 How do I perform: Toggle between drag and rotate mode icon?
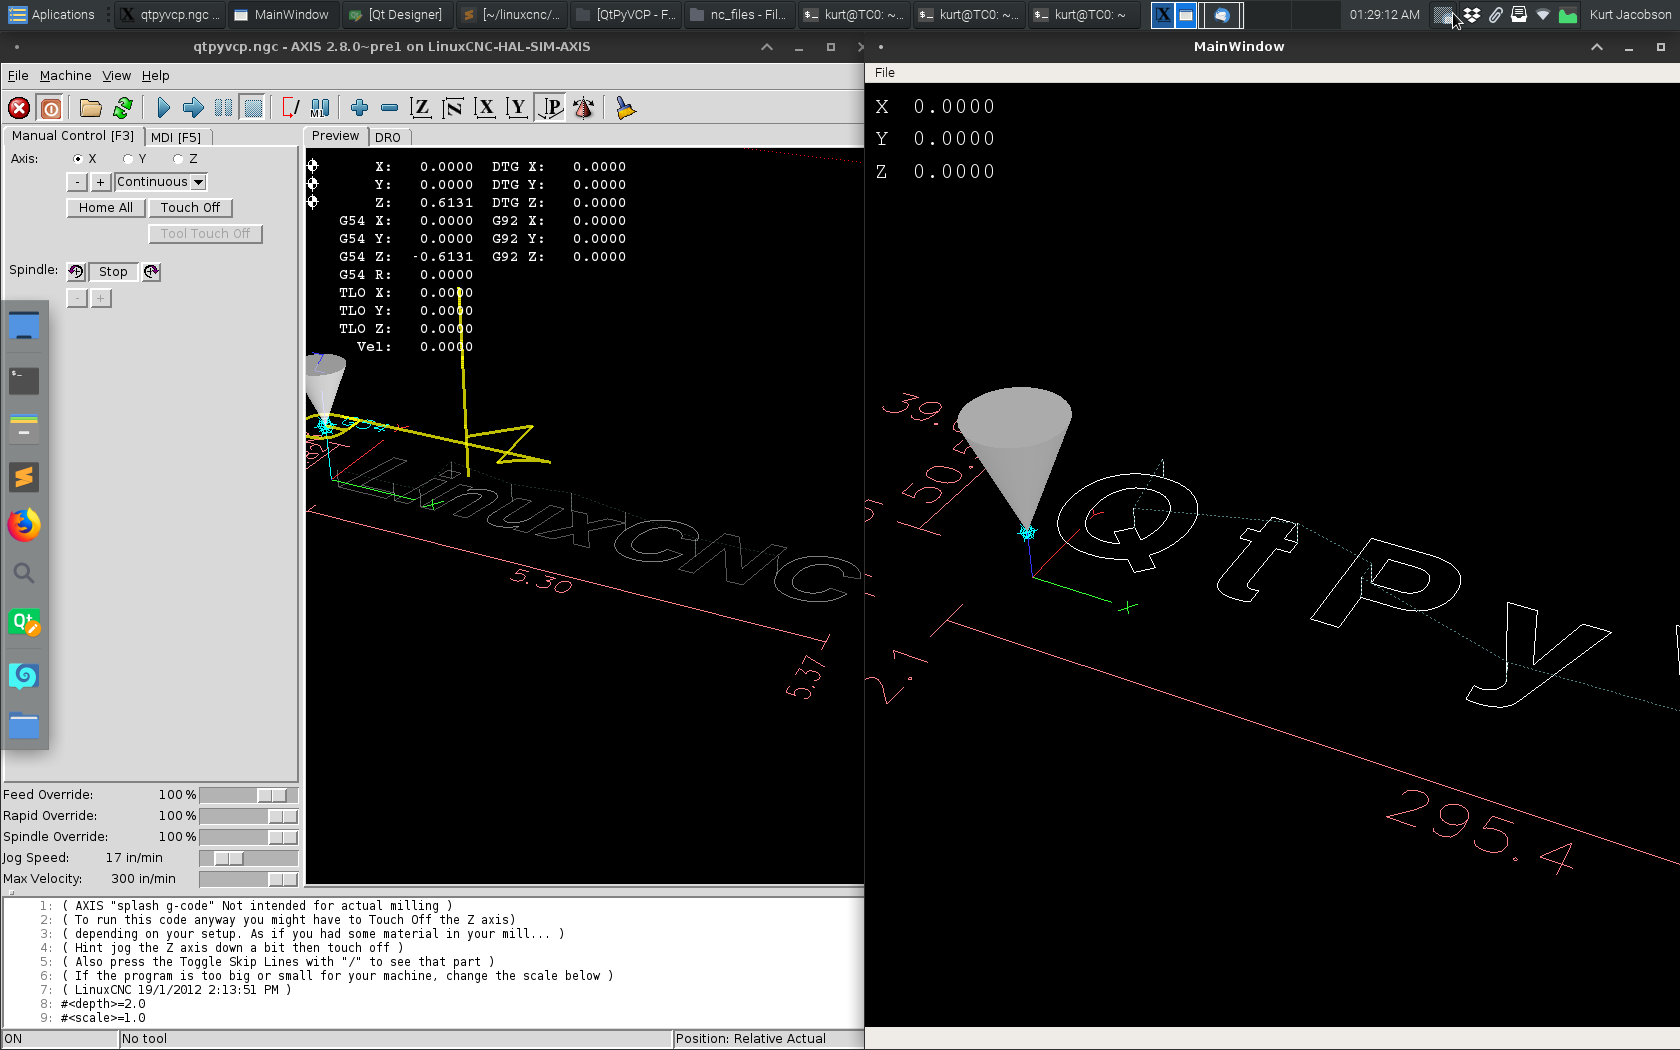(583, 108)
